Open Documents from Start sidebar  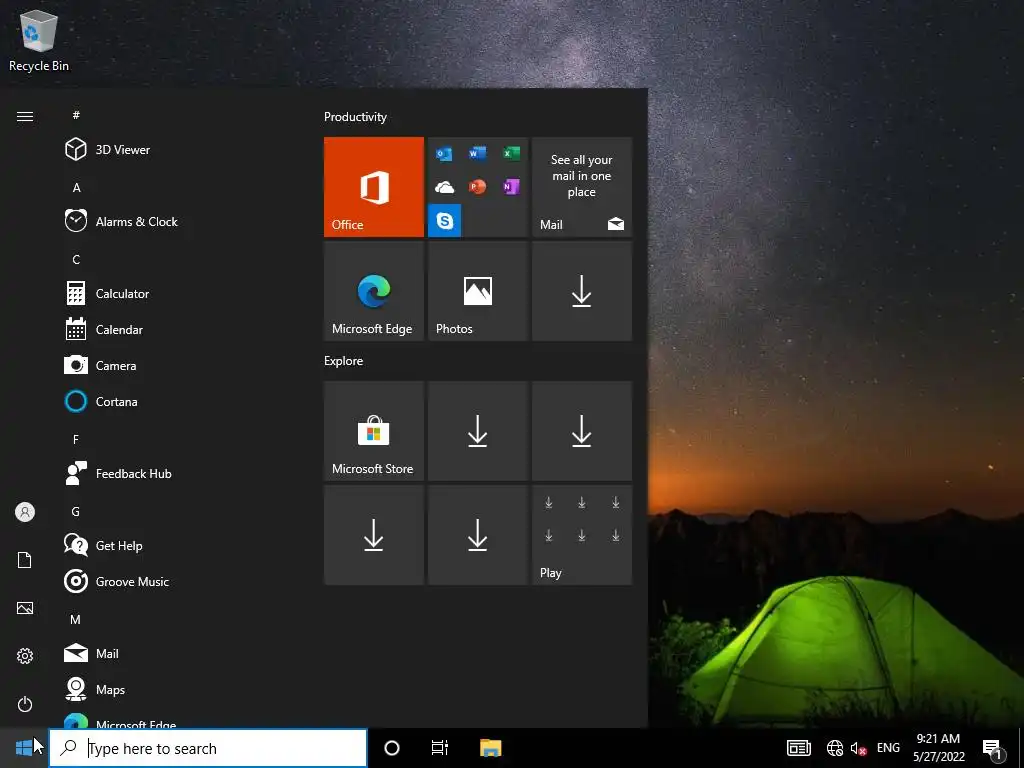[x=25, y=560]
